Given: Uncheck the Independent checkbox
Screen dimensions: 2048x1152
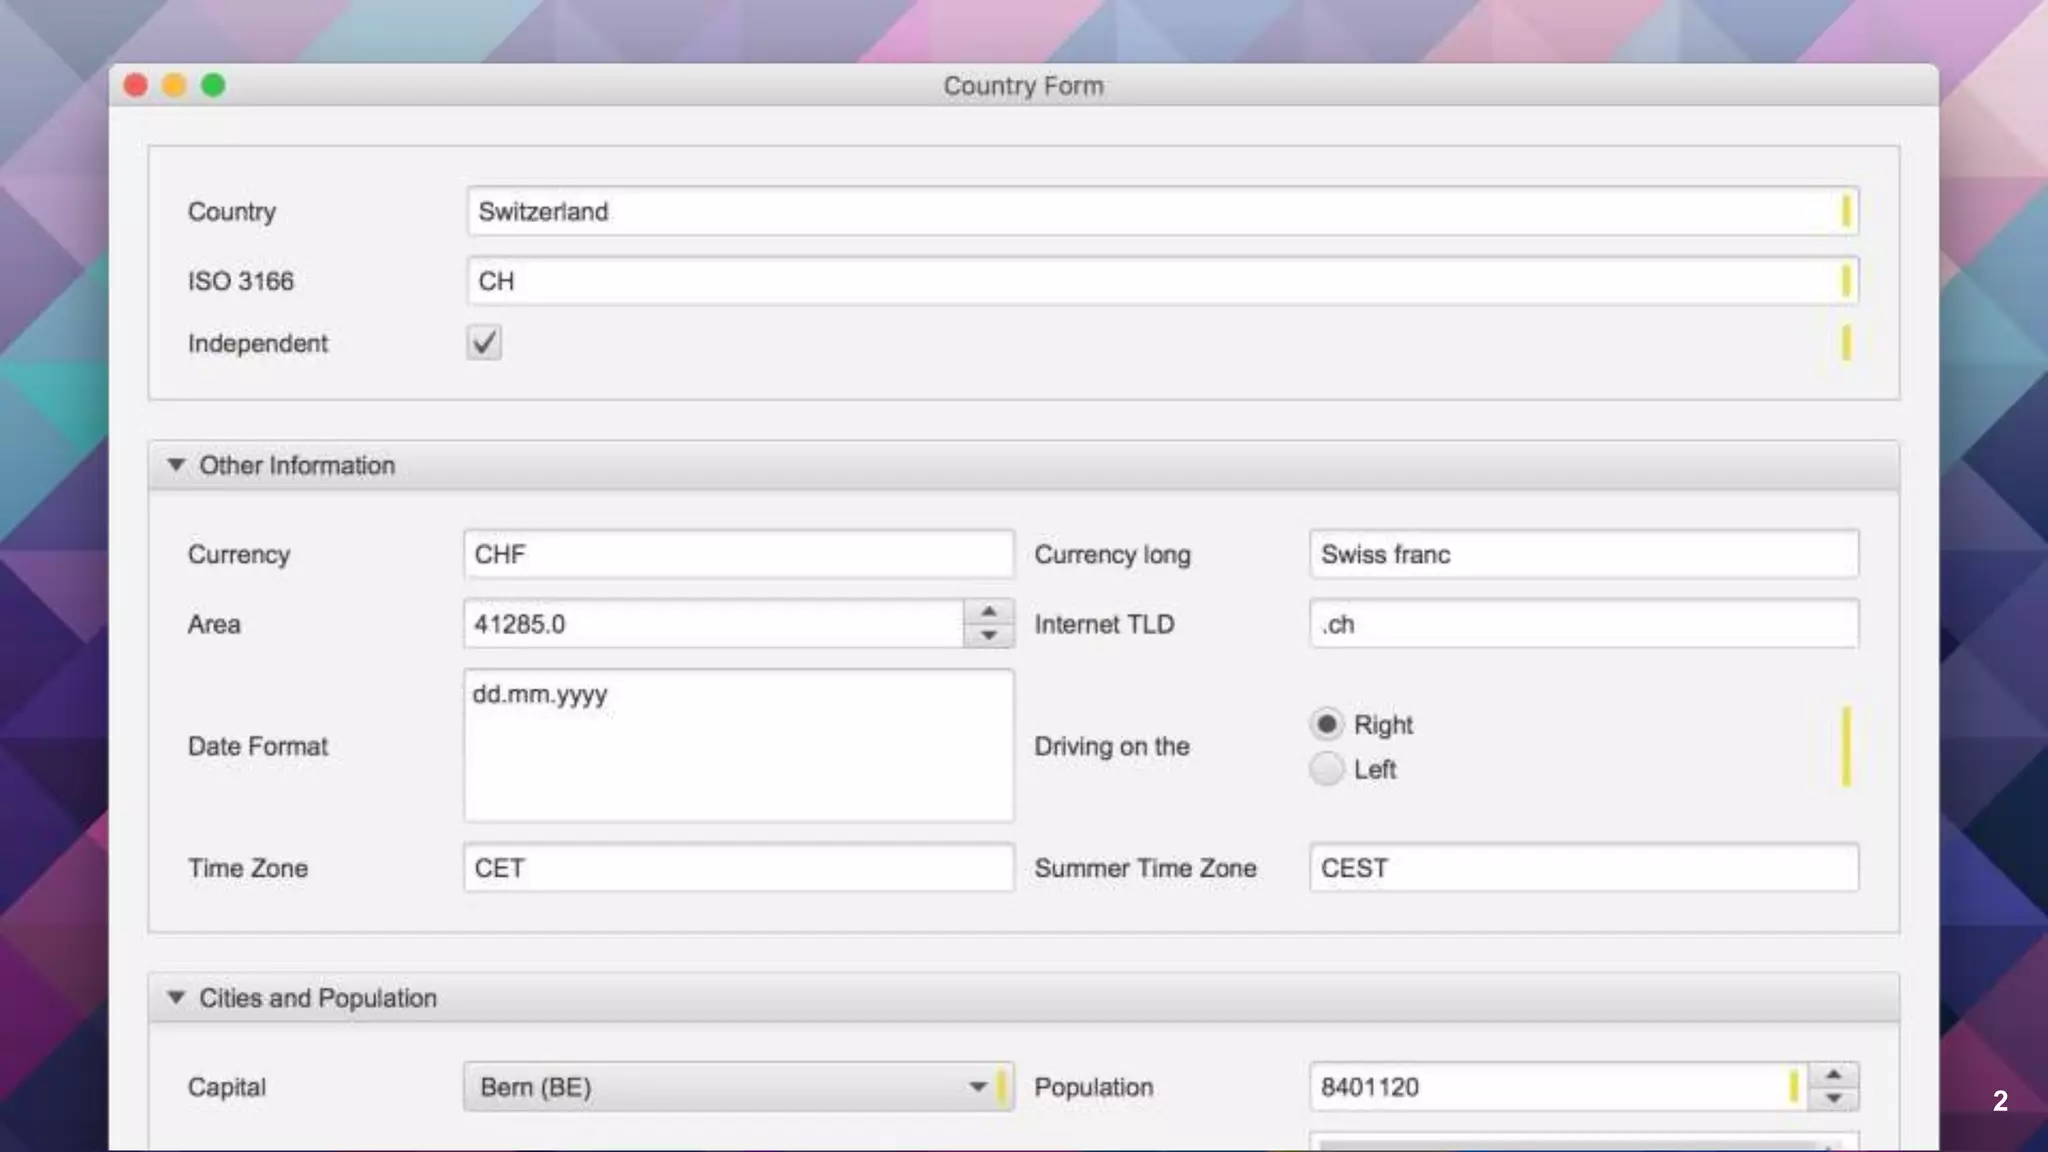Looking at the screenshot, I should click(x=484, y=343).
